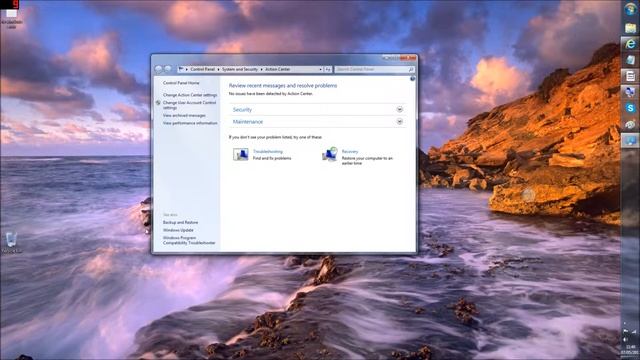Open View archived messages link
Image resolution: width=640 pixels, height=360 pixels.
pos(184,116)
